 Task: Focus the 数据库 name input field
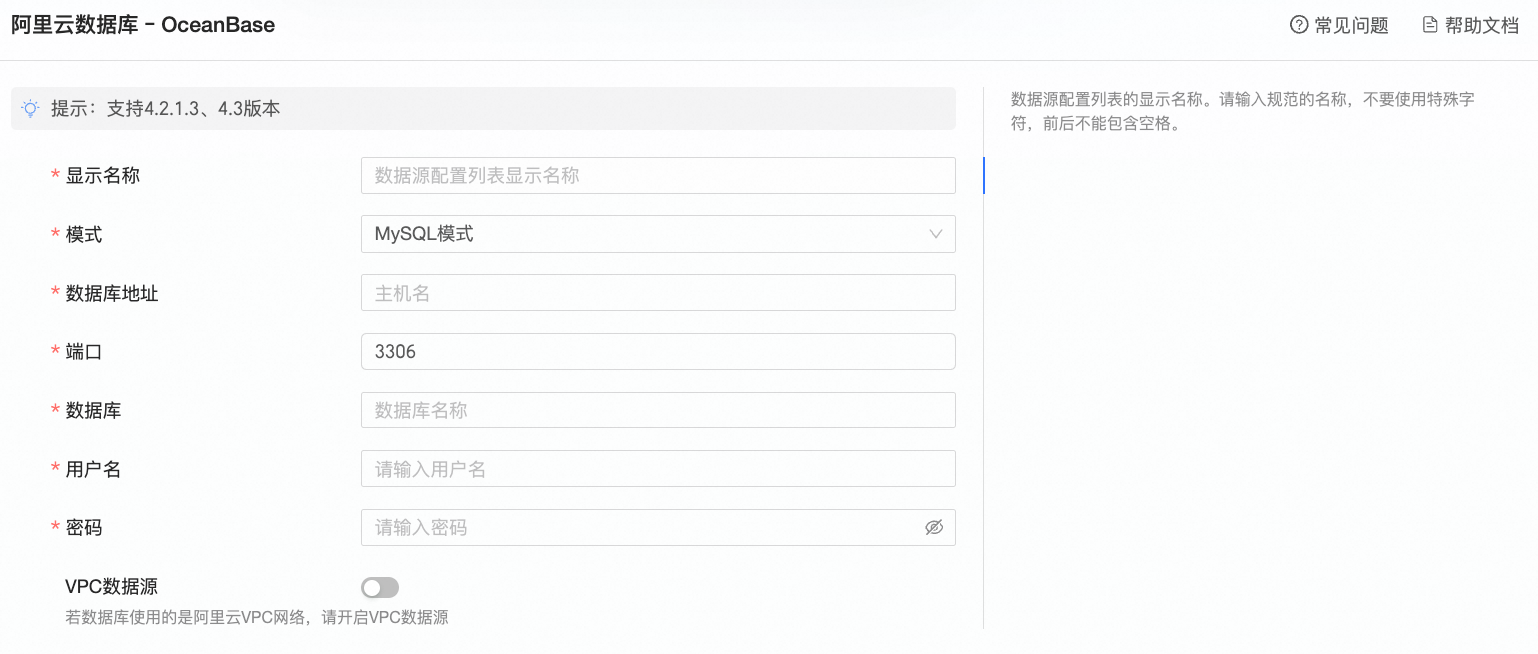(658, 410)
